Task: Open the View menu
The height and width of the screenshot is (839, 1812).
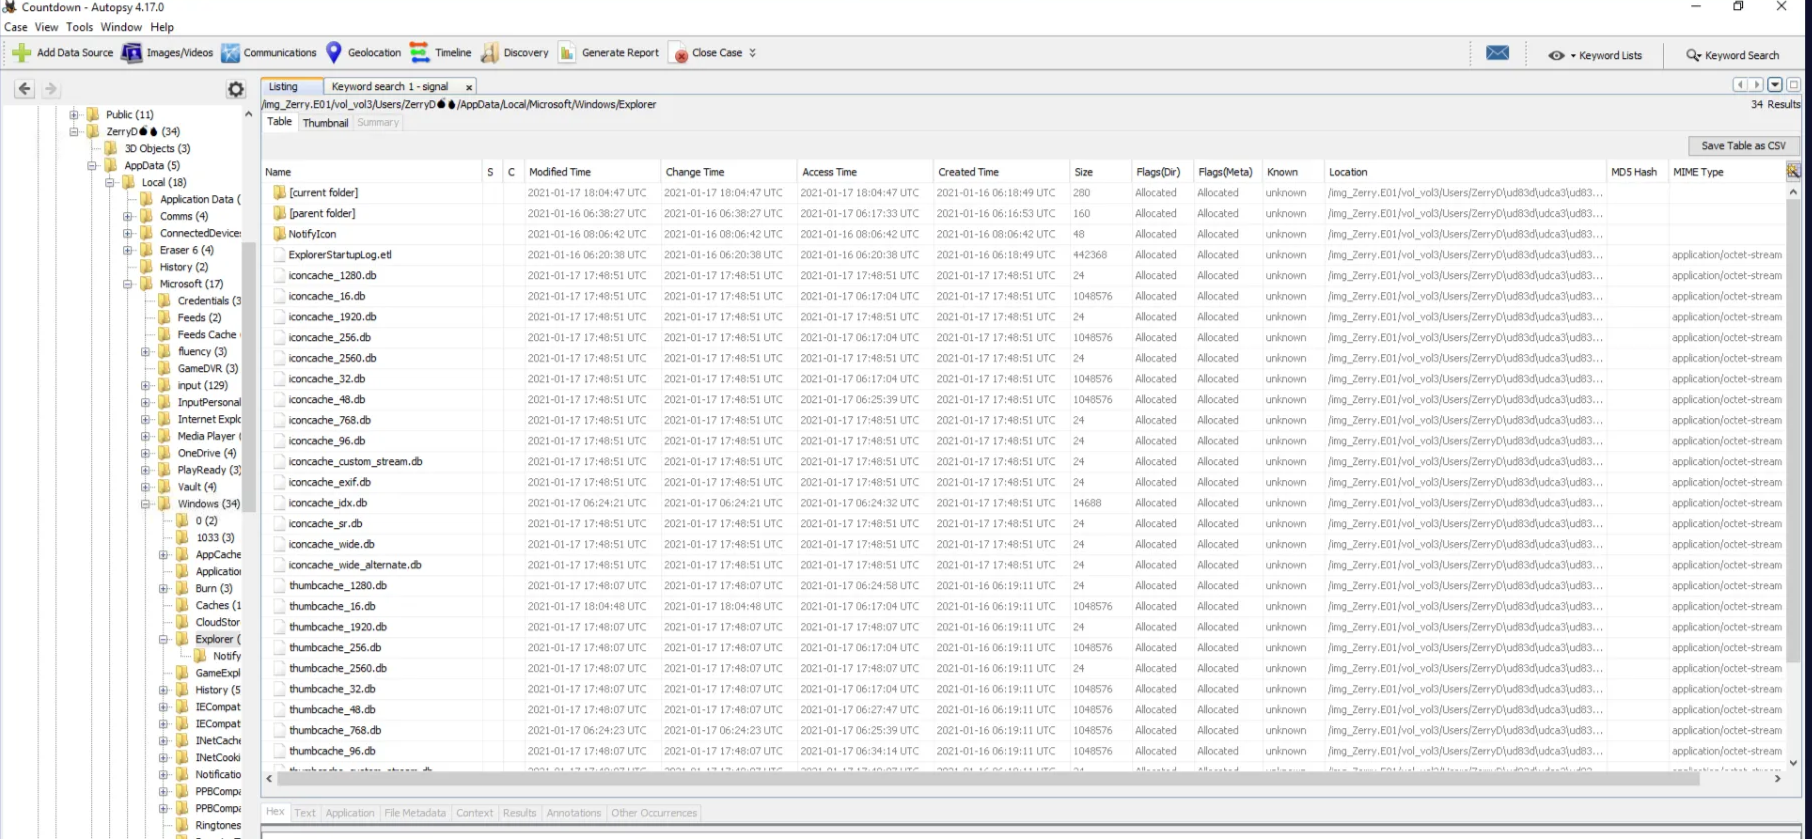Action: [x=47, y=27]
